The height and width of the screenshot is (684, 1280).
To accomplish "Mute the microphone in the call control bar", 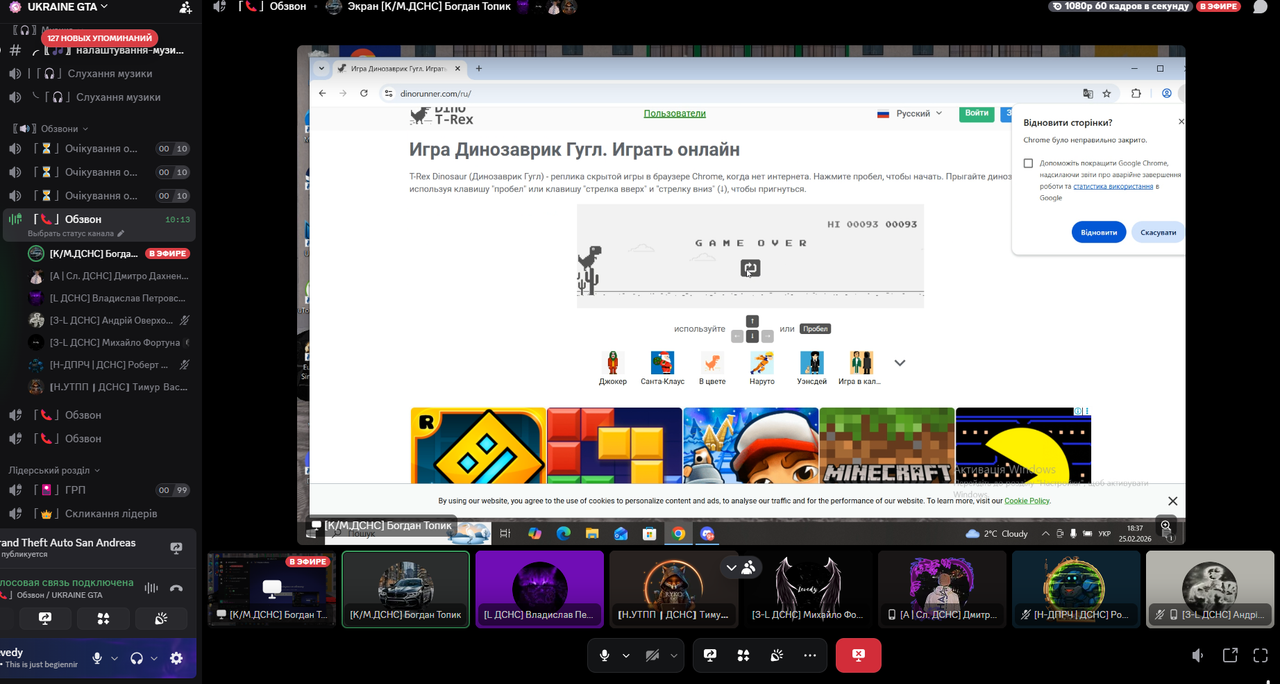I will [605, 655].
